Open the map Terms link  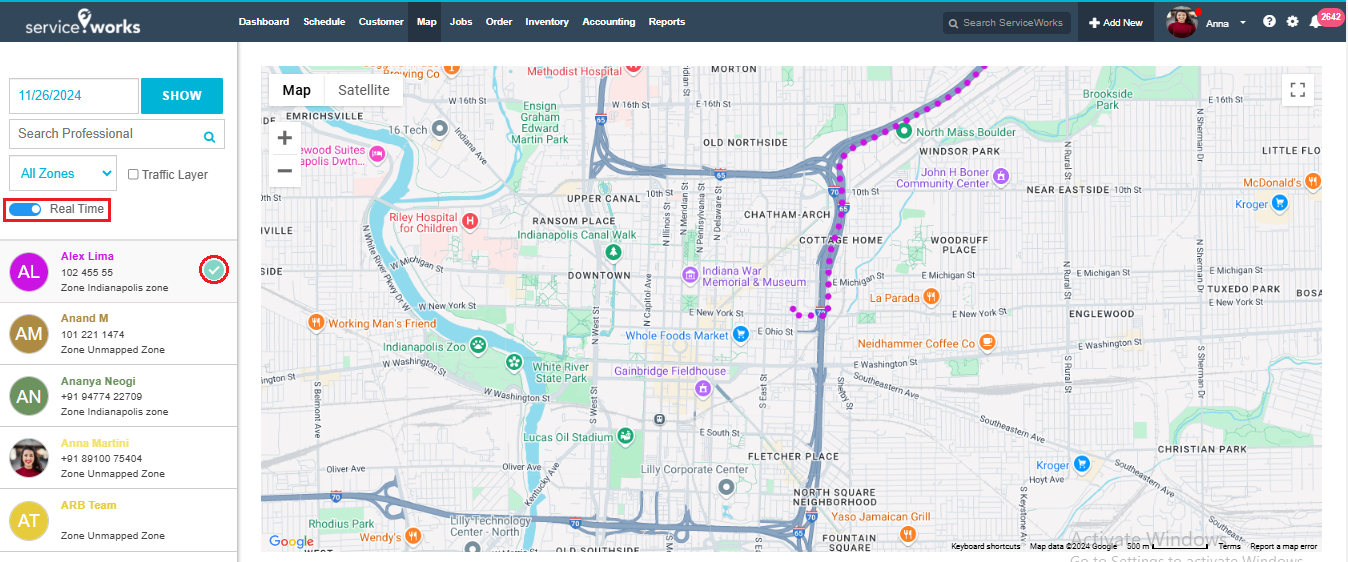[1230, 546]
